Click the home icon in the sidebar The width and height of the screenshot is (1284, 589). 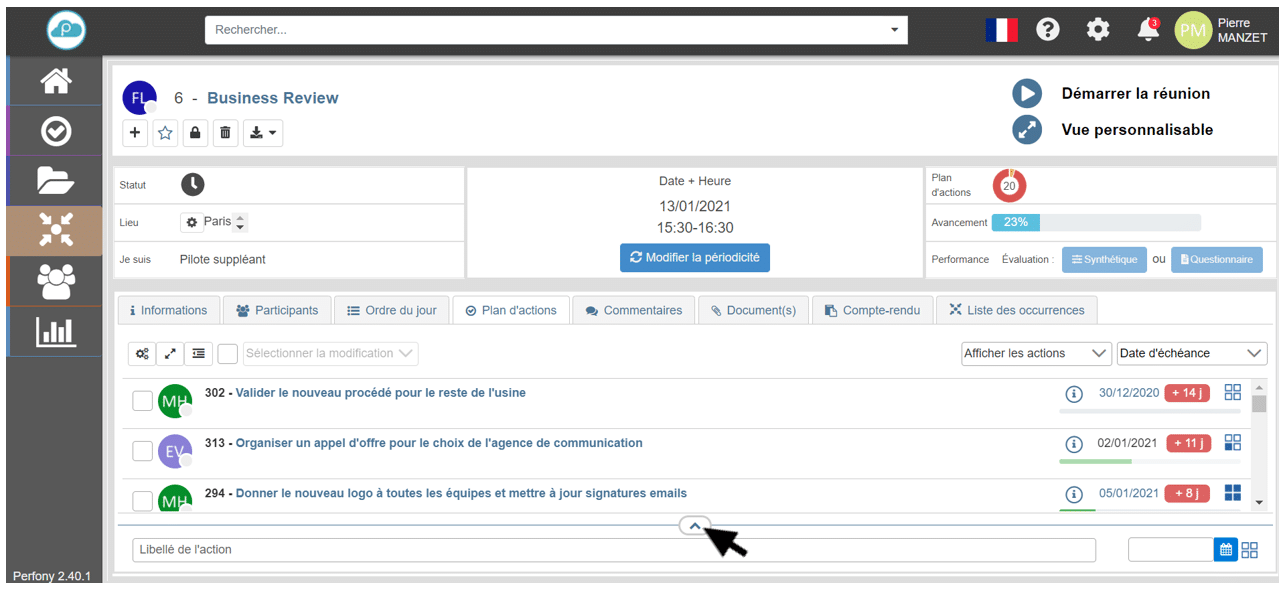tap(55, 81)
